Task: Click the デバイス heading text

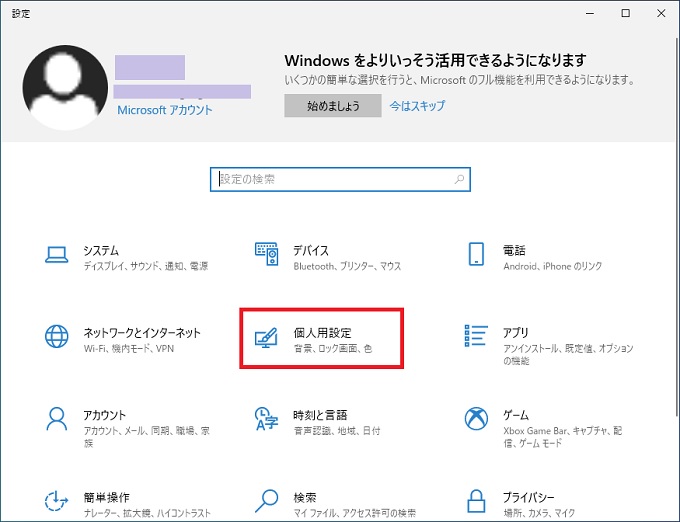Action: click(x=311, y=251)
